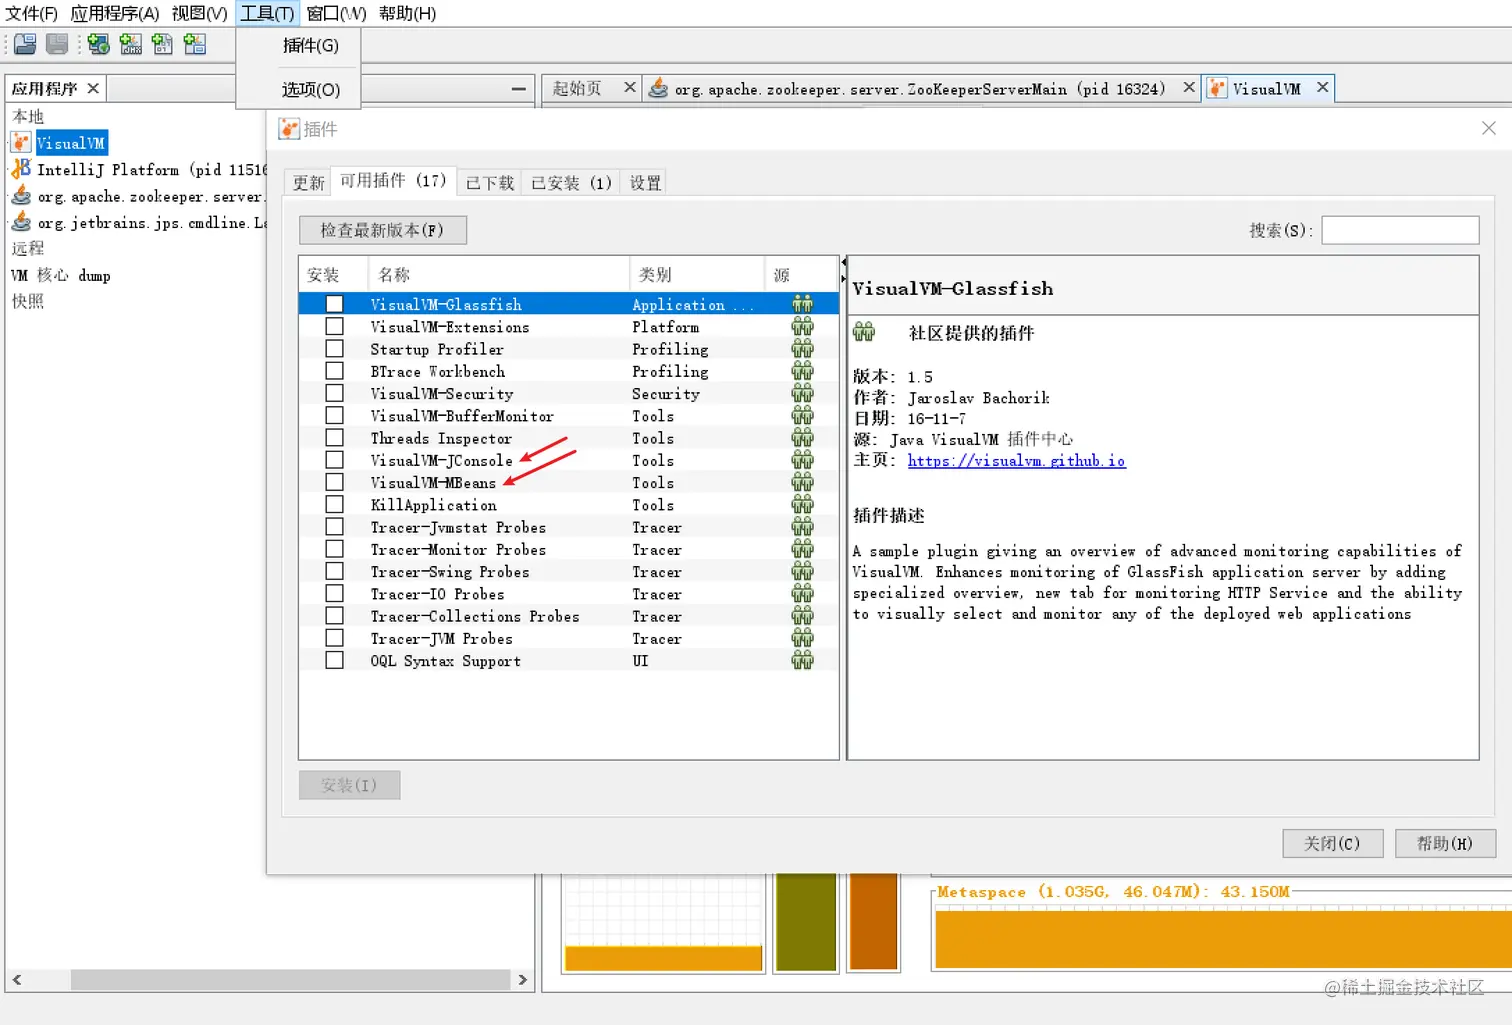Close the ZooKeeperServerMain tab

pos(1188,87)
